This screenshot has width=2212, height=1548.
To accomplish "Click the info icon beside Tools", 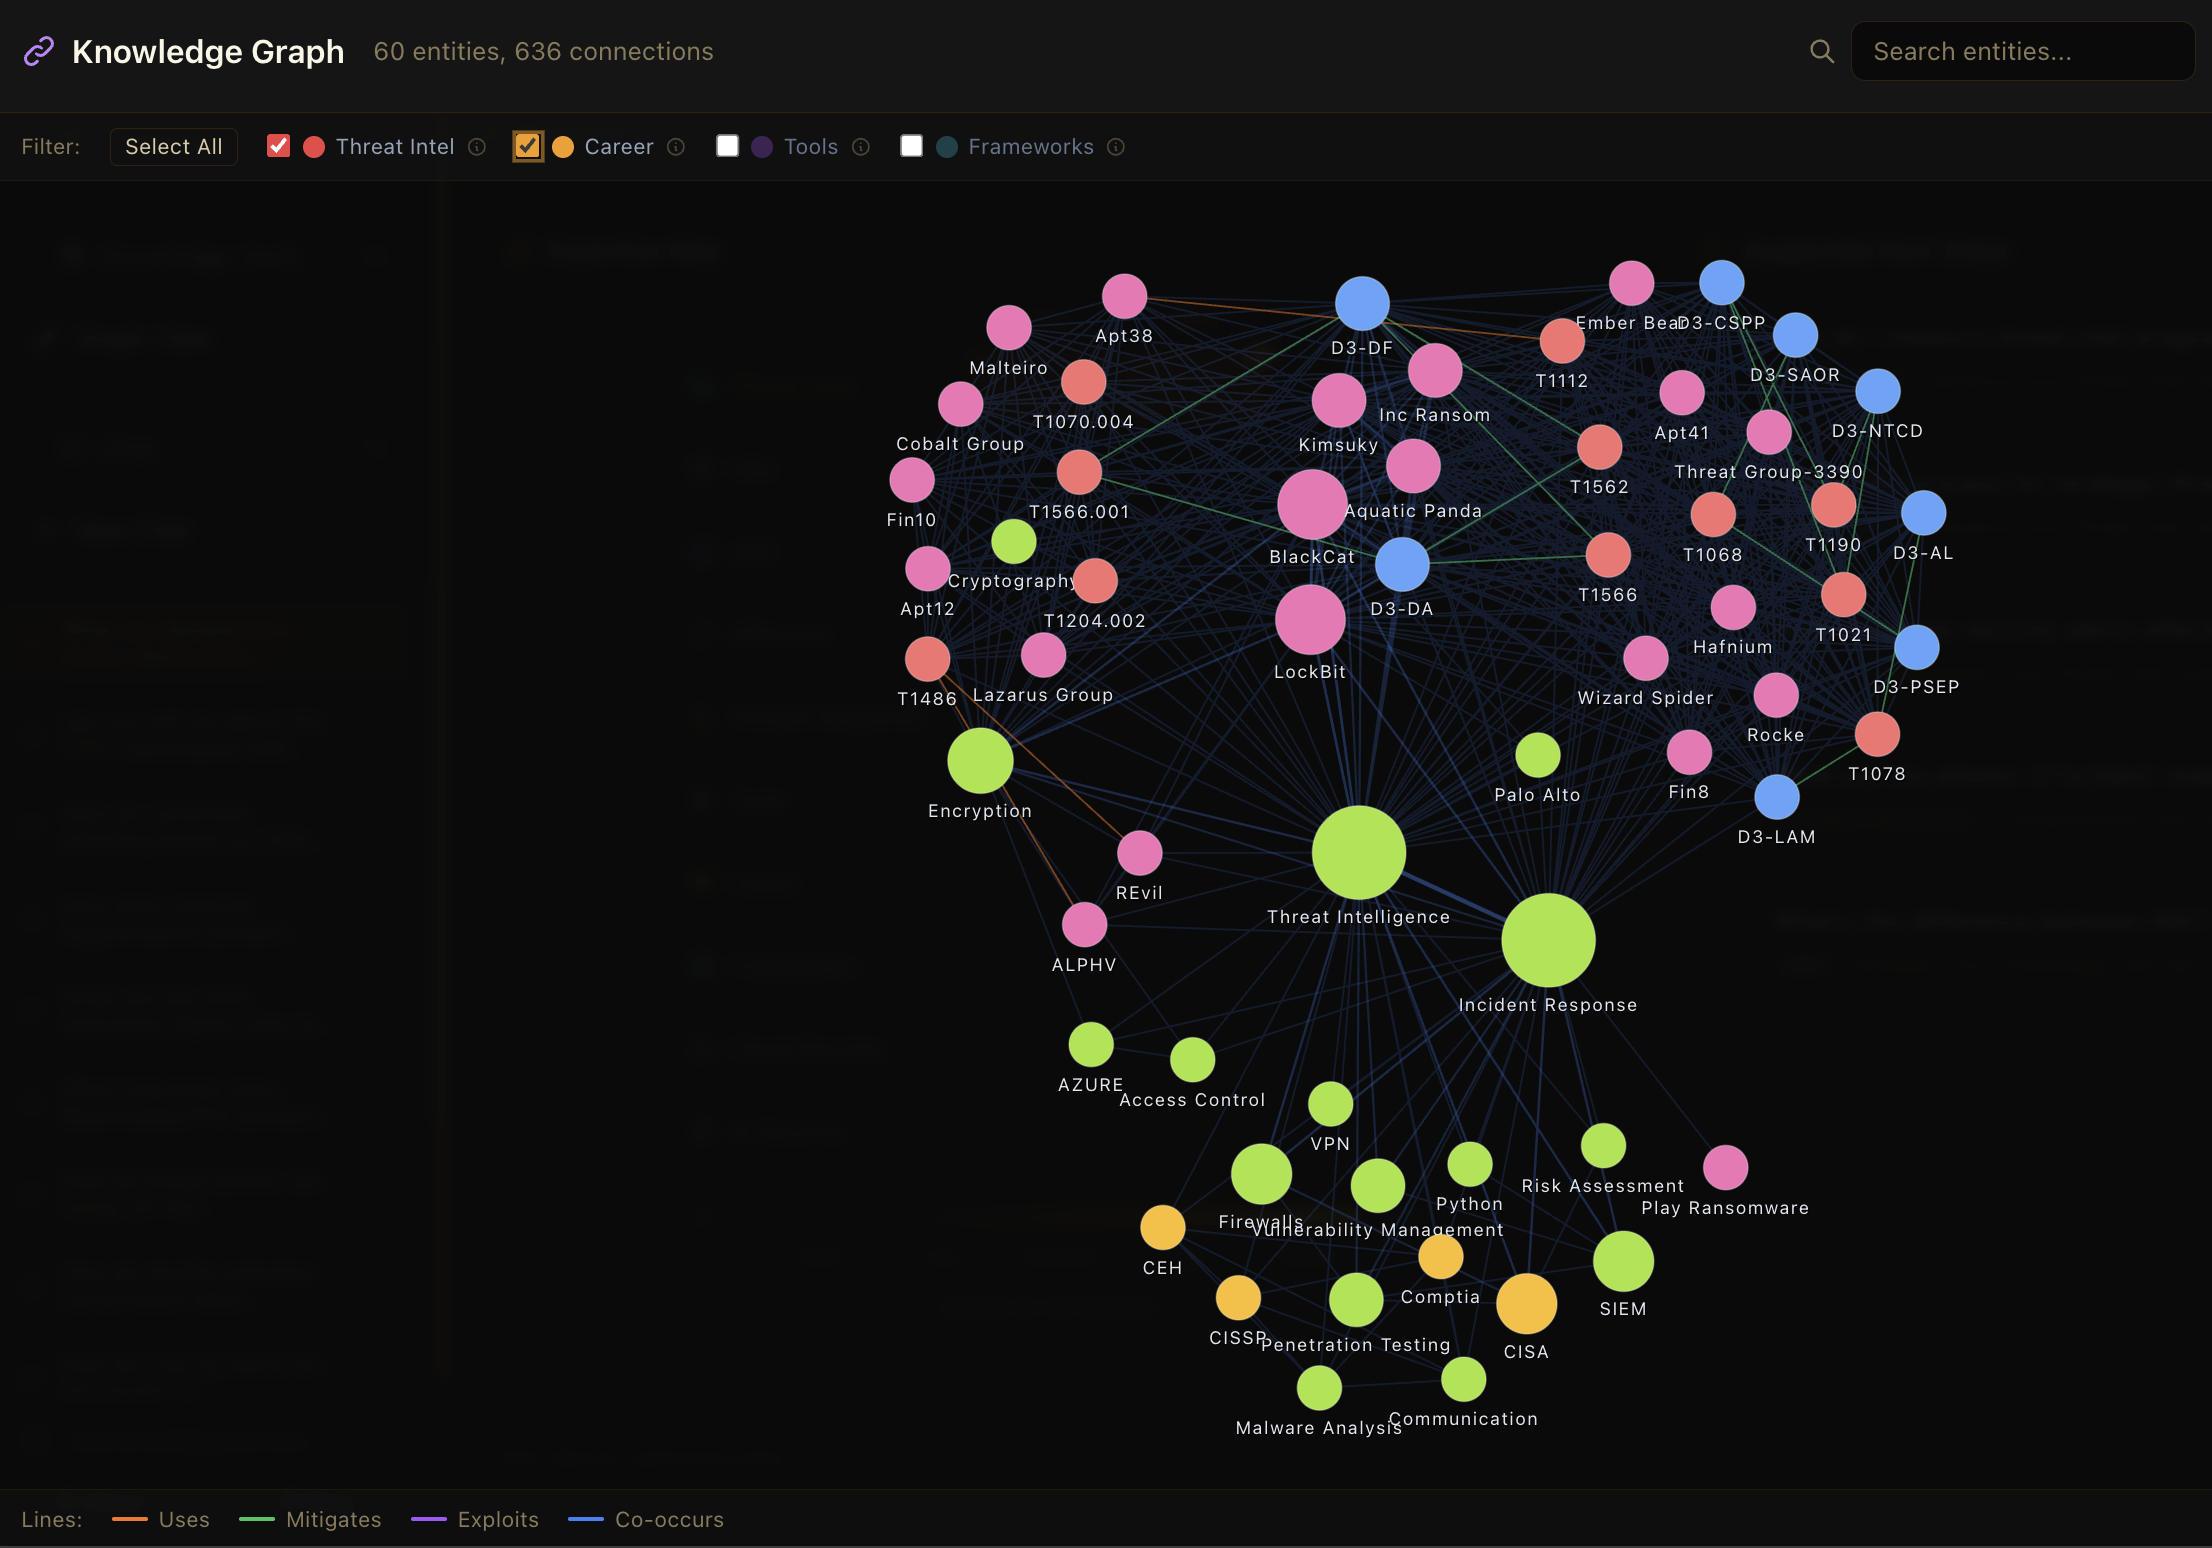I will click(861, 147).
